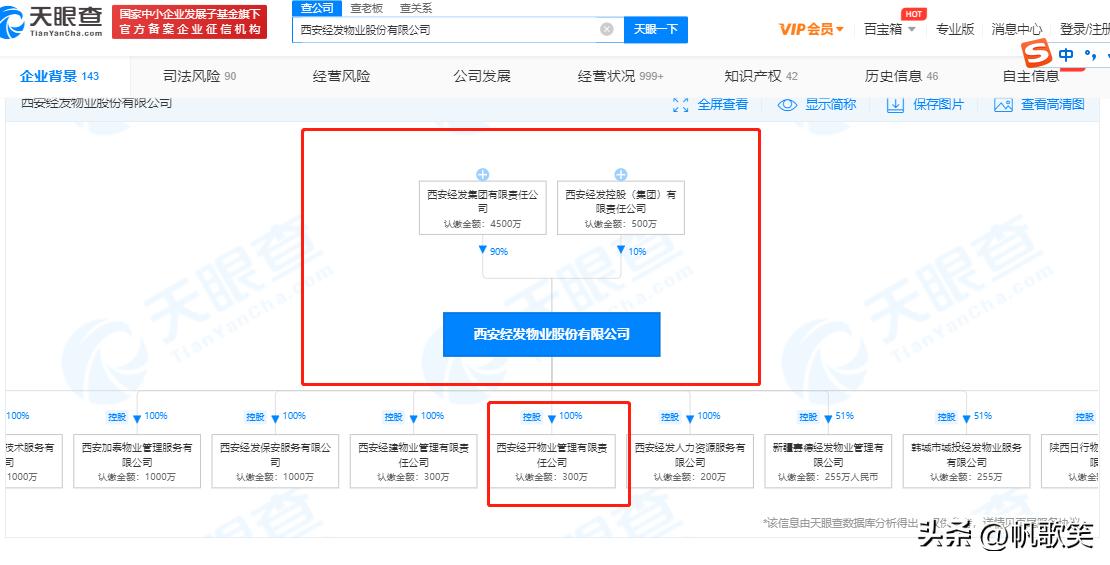The image size is (1110, 565).
Task: Click the 控股 tag above 新疆喜德经发物业管理有限公司
Action: point(808,417)
